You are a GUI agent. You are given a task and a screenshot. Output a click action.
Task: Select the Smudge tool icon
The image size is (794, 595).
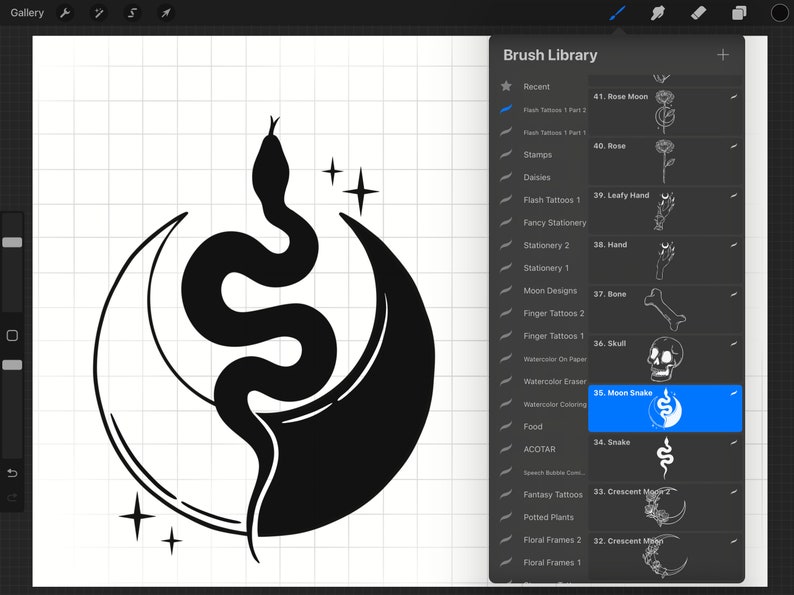[x=658, y=13]
